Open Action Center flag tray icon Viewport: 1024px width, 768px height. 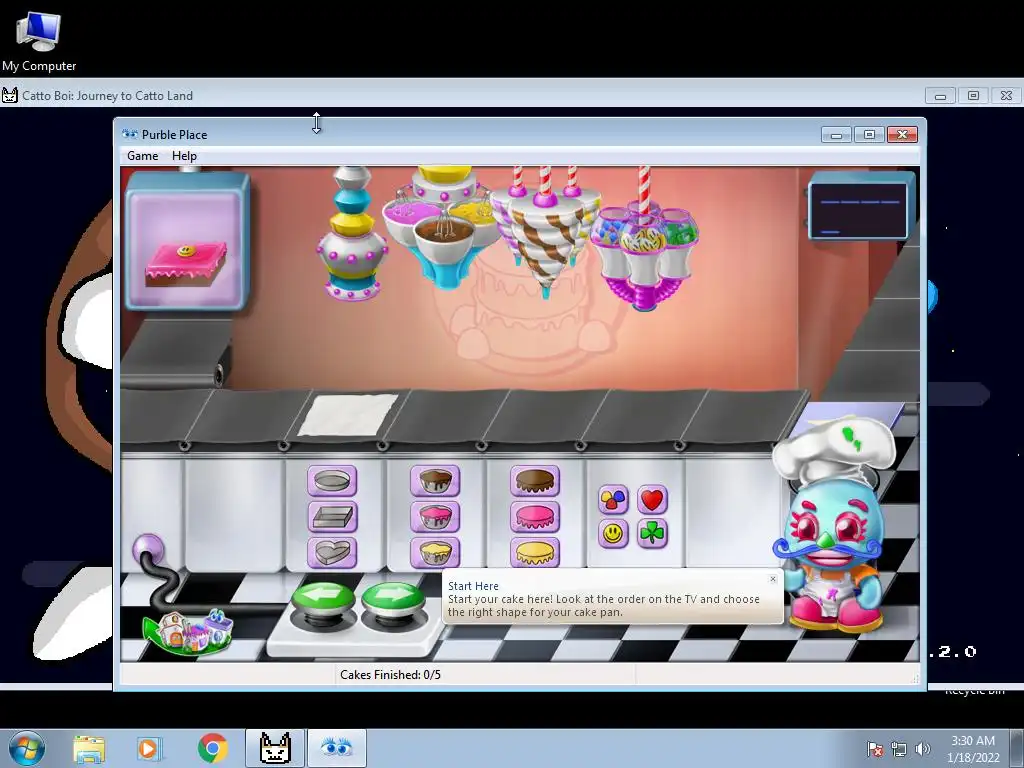[875, 749]
